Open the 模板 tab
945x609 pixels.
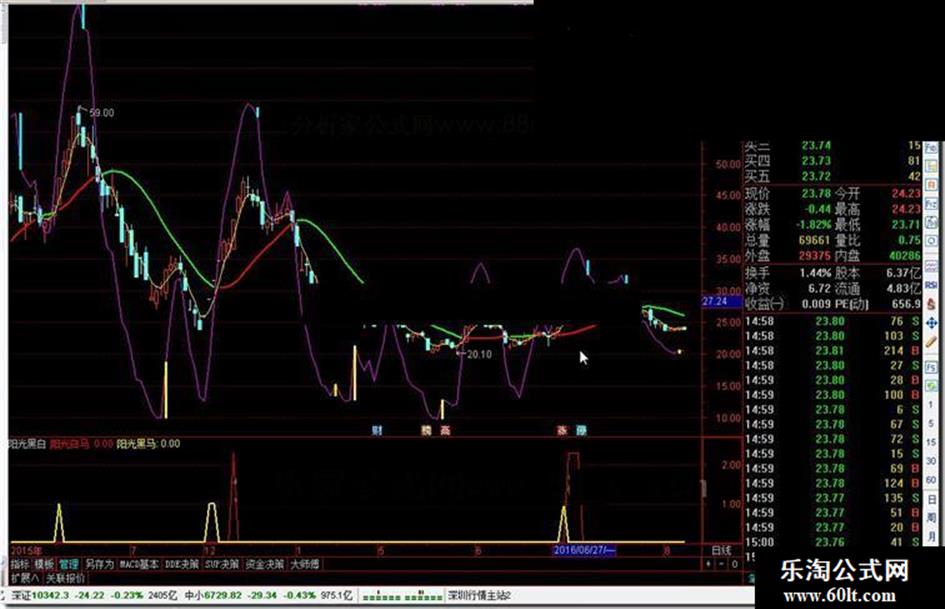click(44, 564)
